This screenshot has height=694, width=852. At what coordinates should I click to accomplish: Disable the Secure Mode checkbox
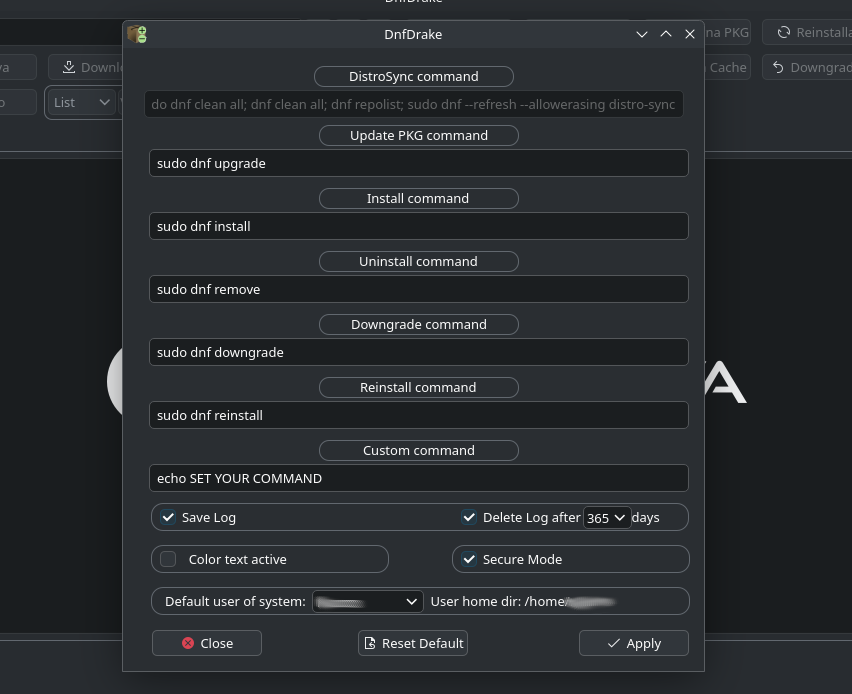coord(469,559)
